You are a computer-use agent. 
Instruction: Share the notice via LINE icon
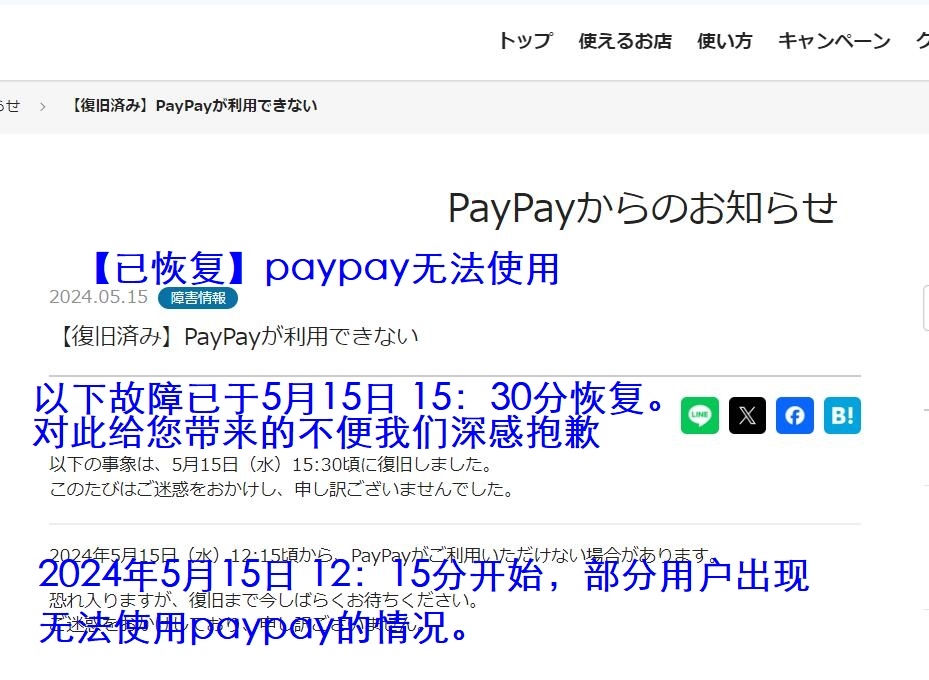(x=700, y=415)
